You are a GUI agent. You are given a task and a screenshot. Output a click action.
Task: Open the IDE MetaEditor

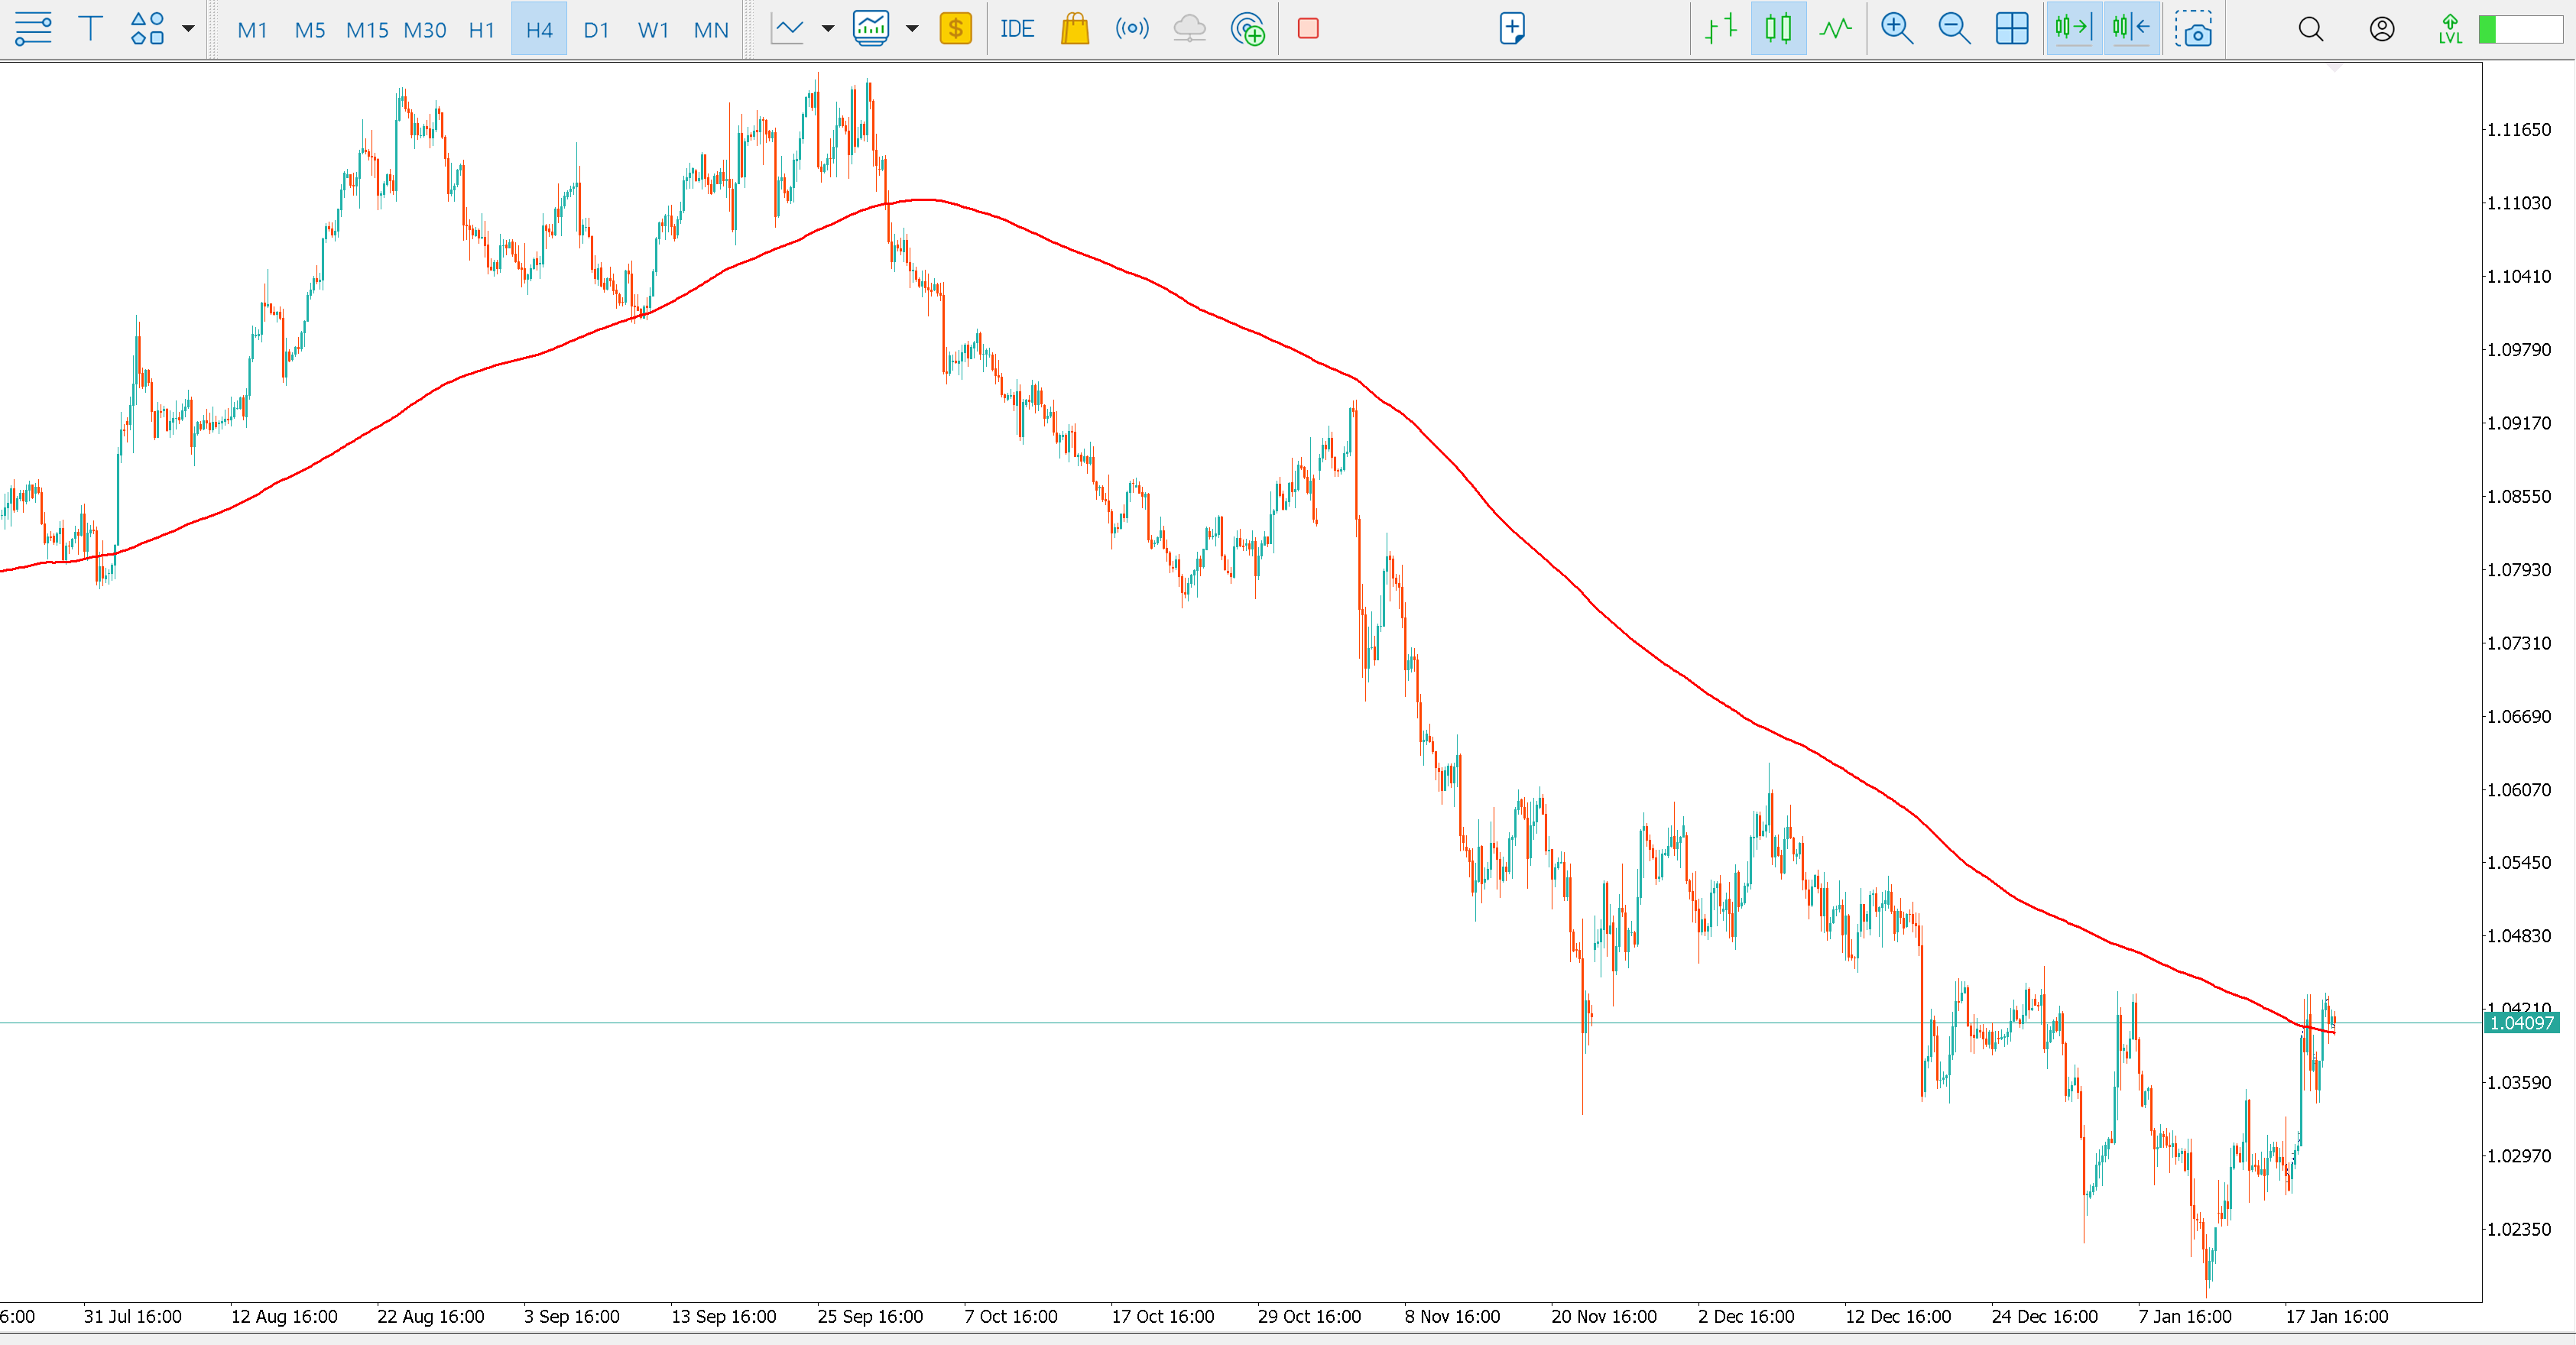pos(1017,29)
